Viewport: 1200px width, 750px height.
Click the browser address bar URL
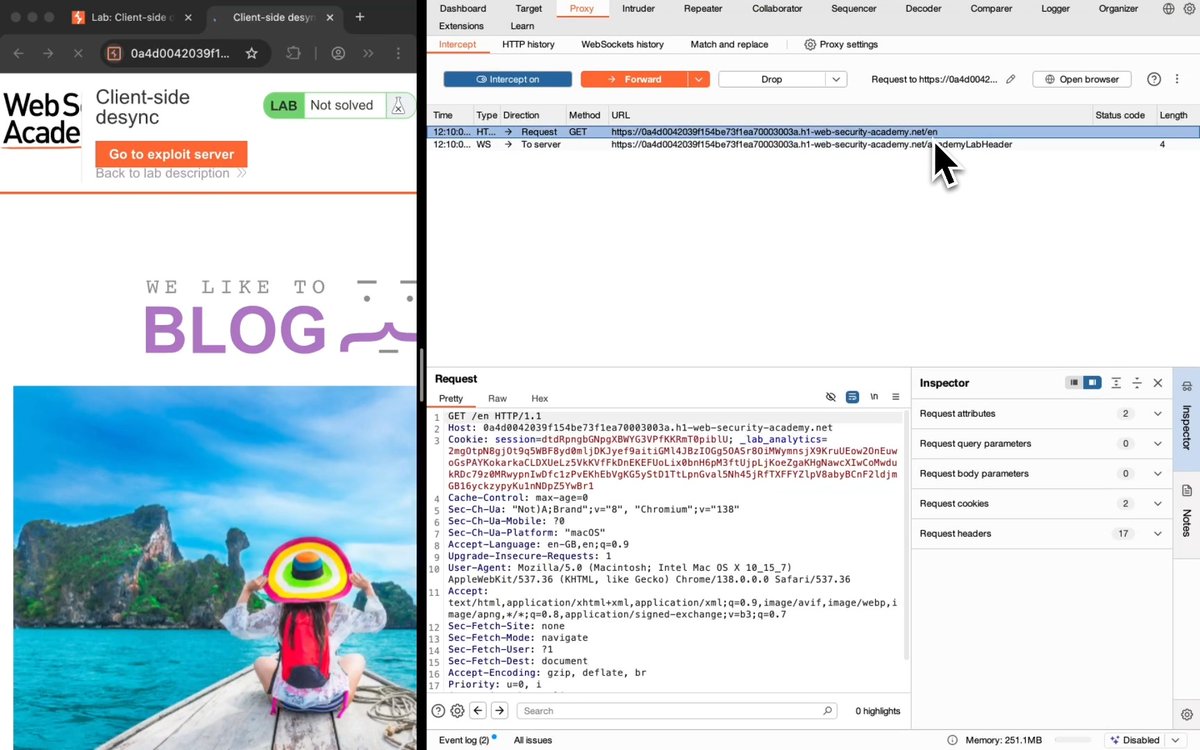pos(180,53)
